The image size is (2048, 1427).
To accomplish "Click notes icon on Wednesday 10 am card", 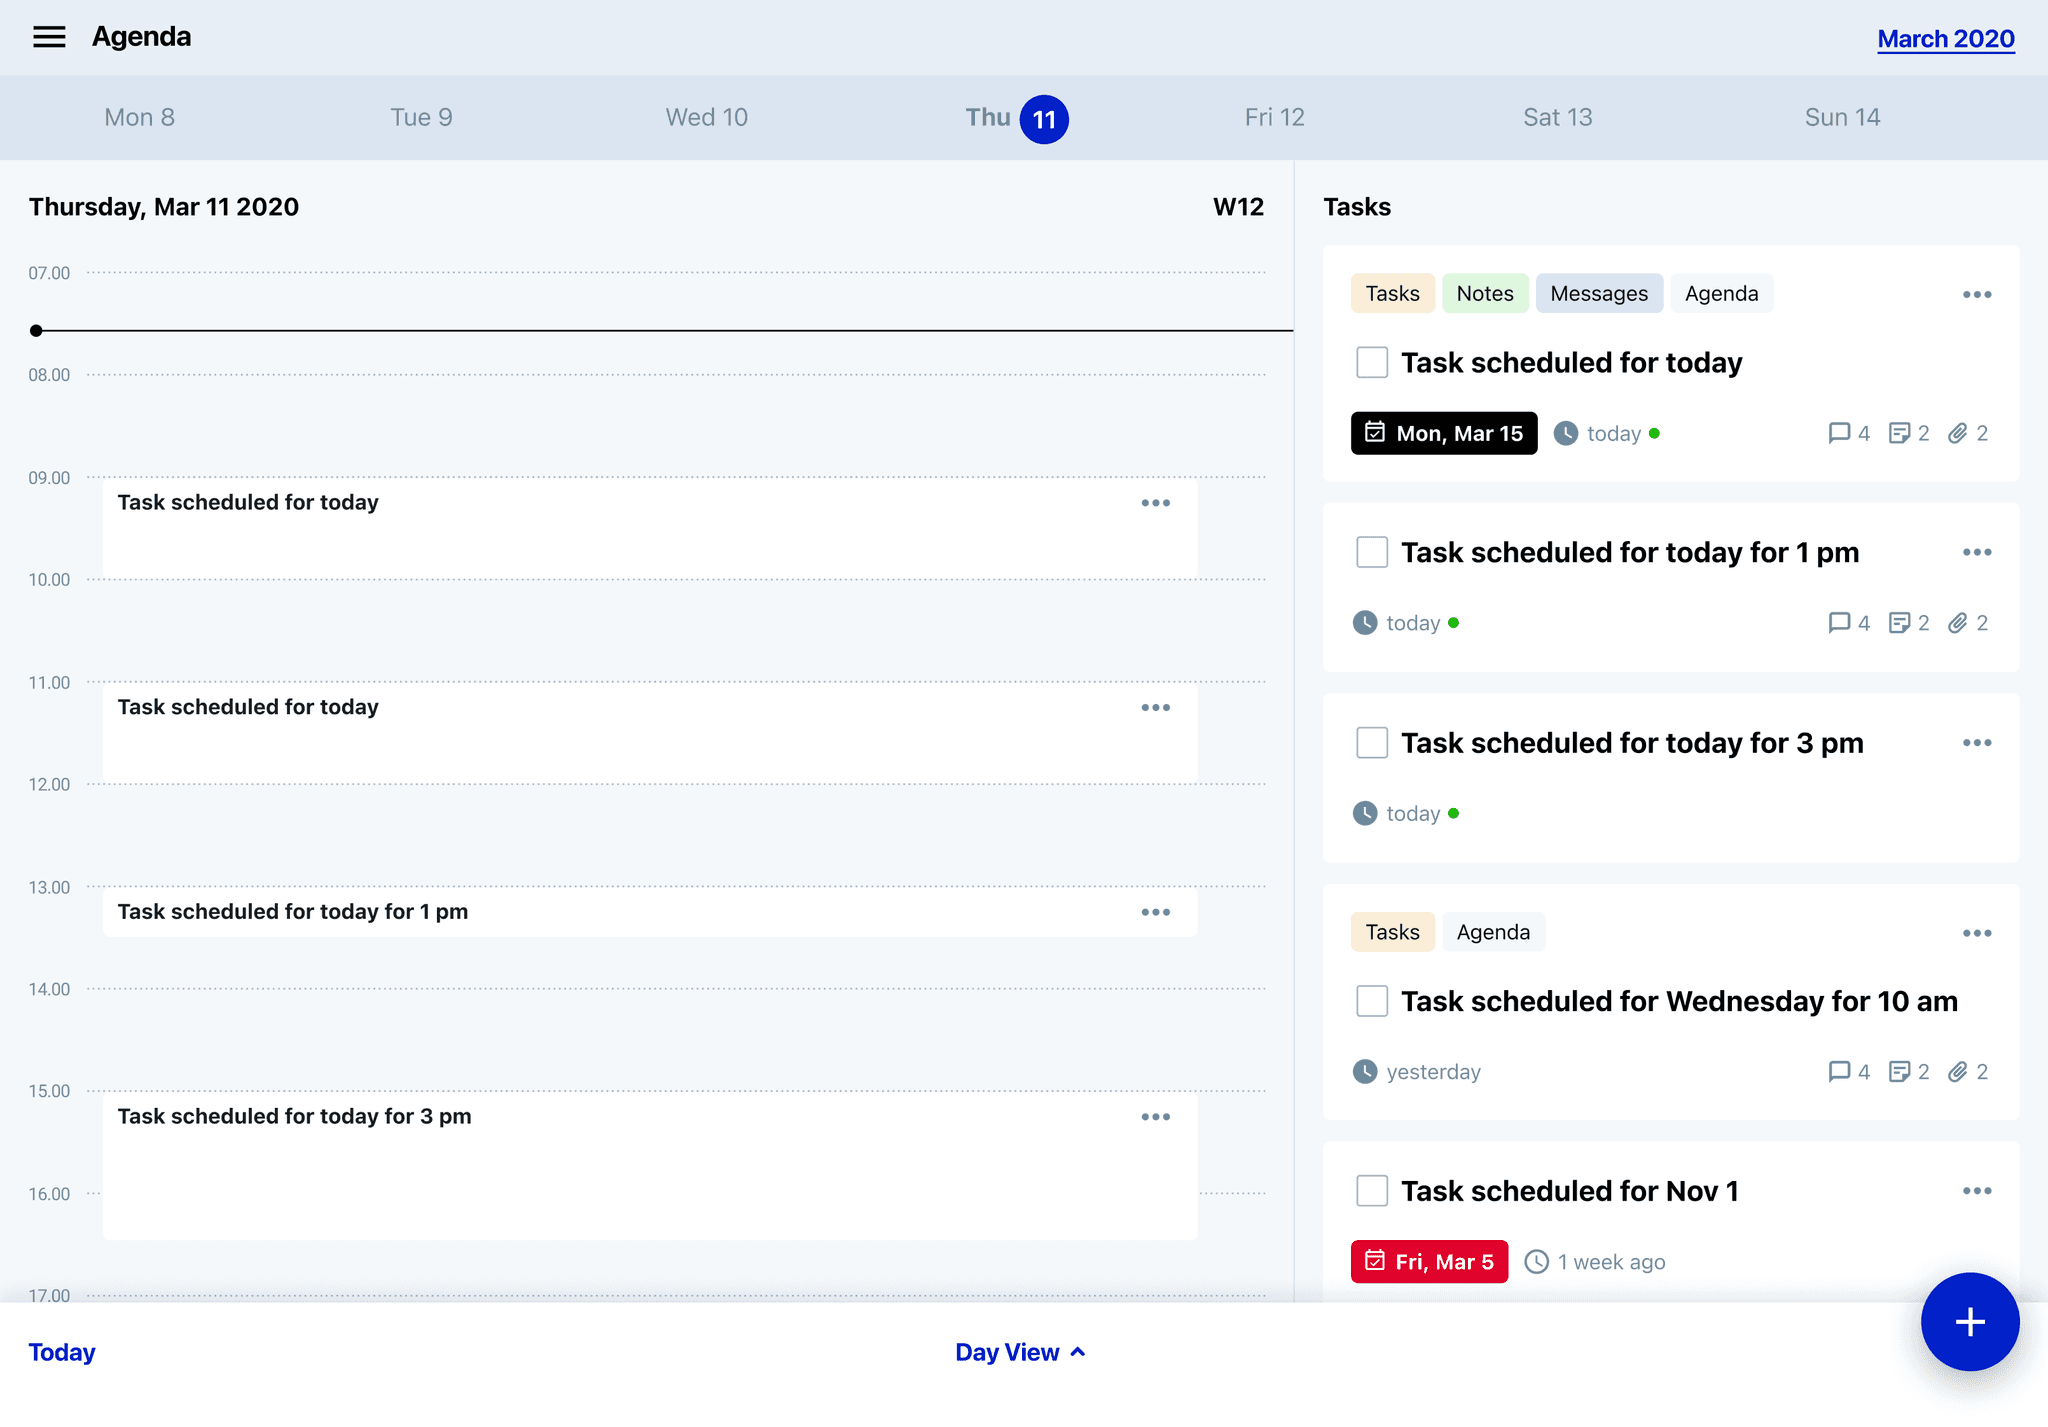I will click(x=1898, y=1072).
